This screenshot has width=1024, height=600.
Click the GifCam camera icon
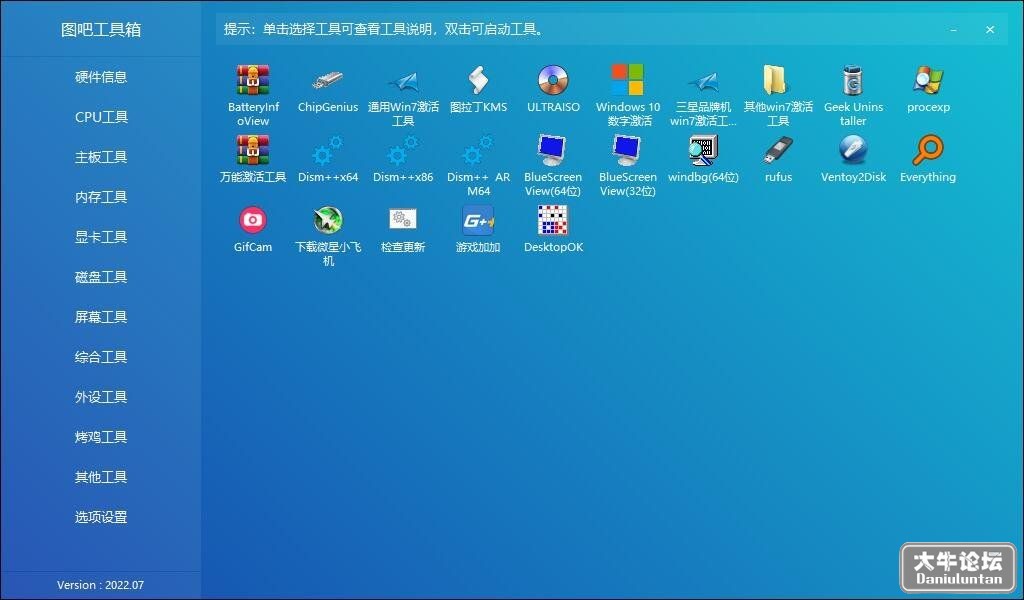[253, 220]
